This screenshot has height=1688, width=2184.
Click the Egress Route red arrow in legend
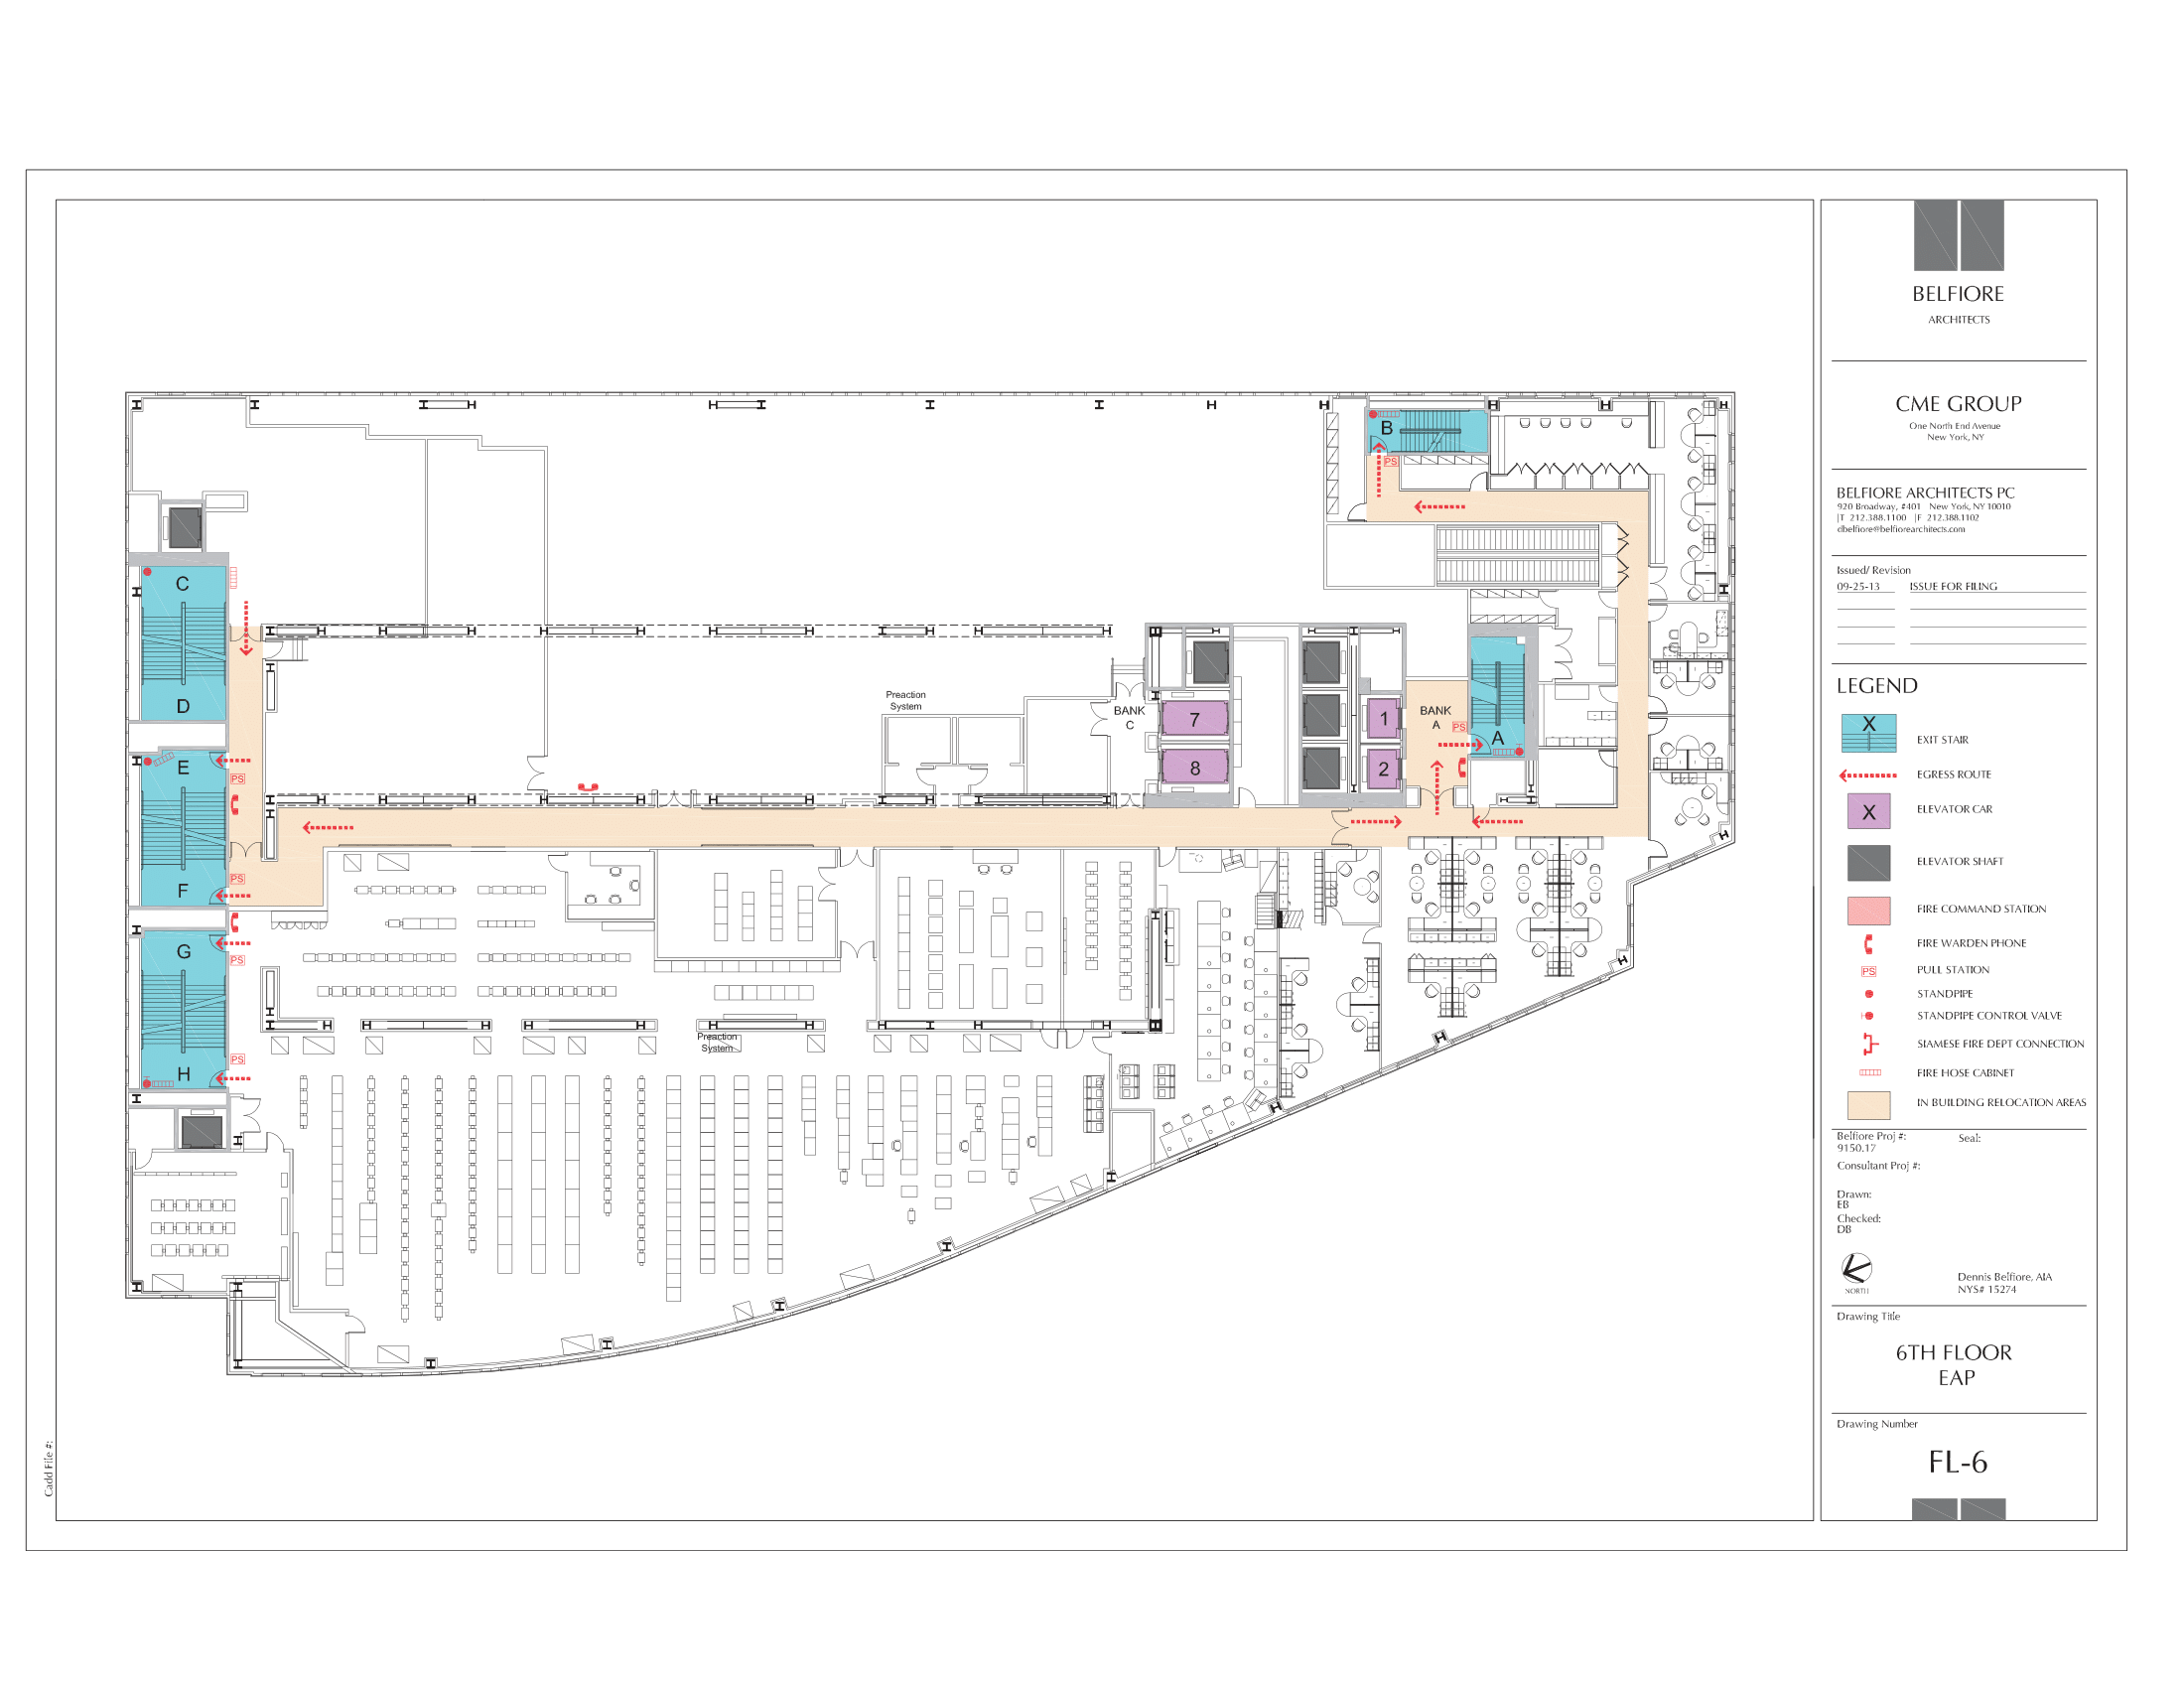point(1867,775)
